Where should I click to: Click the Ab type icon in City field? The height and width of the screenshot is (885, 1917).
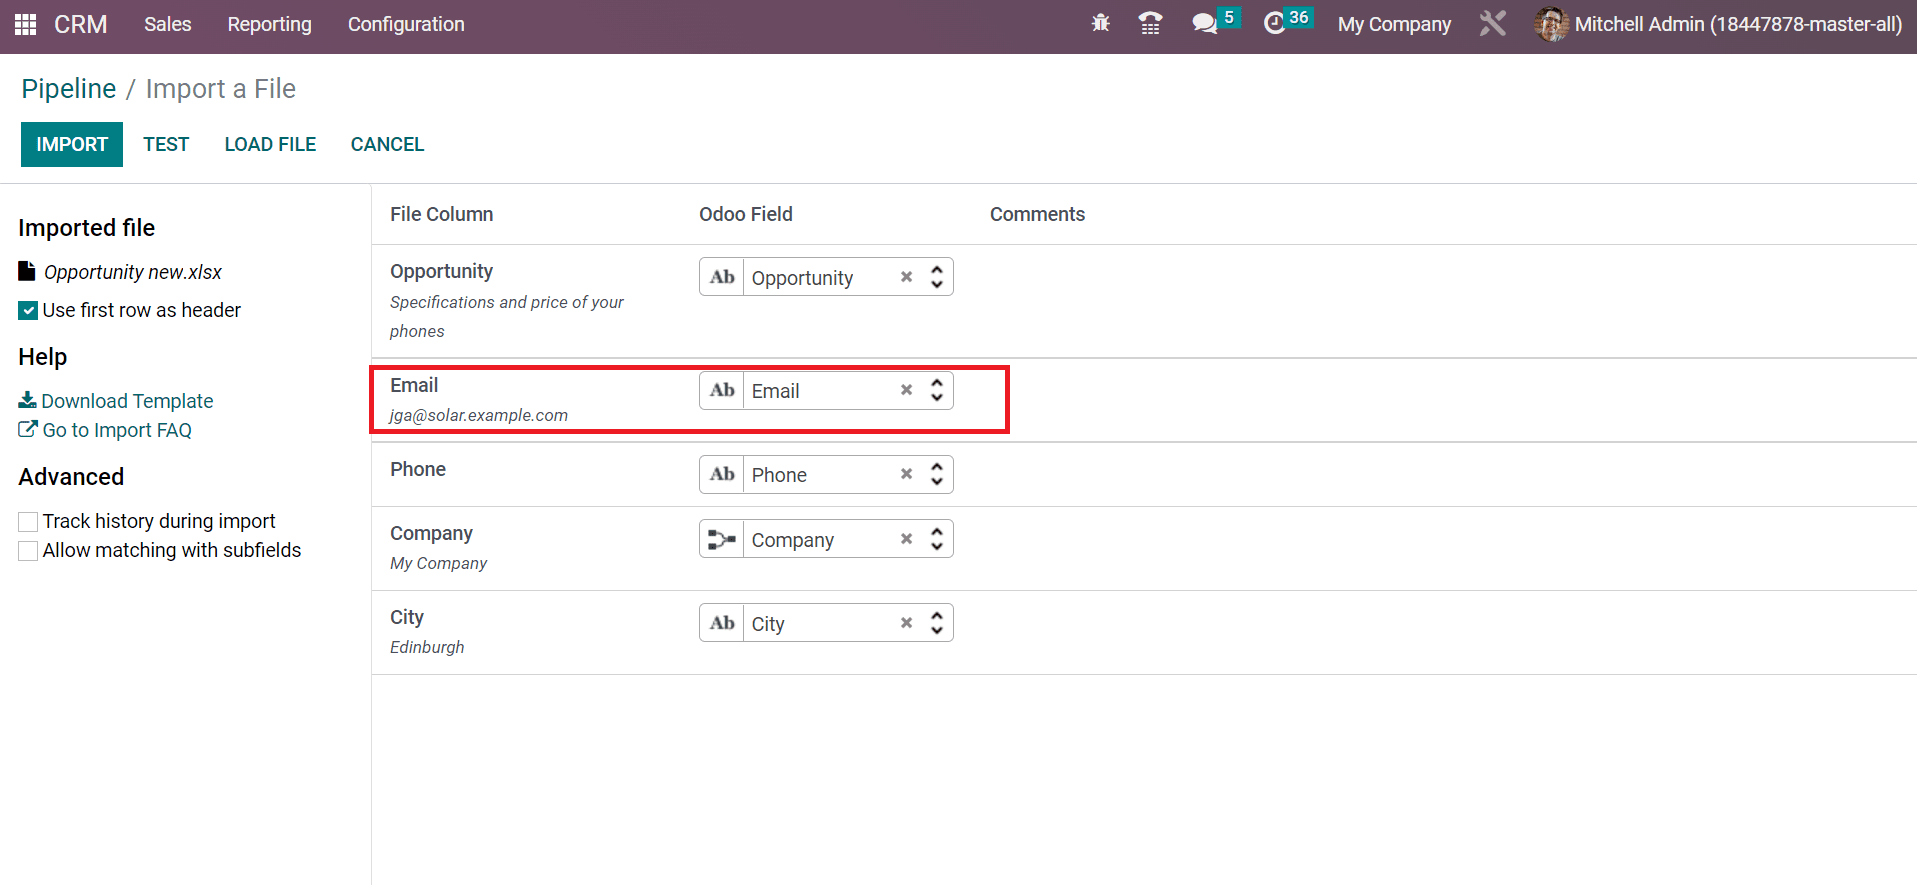point(722,623)
